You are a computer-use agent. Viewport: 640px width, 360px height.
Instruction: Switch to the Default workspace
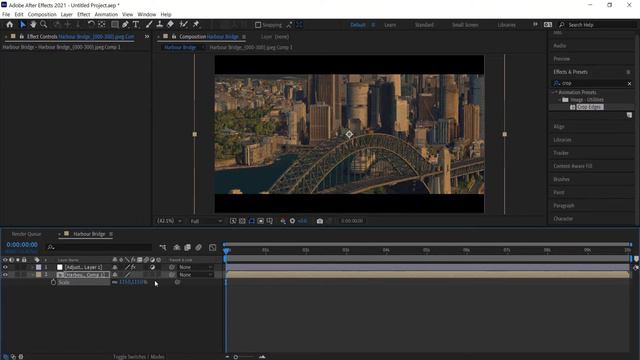(x=358, y=25)
